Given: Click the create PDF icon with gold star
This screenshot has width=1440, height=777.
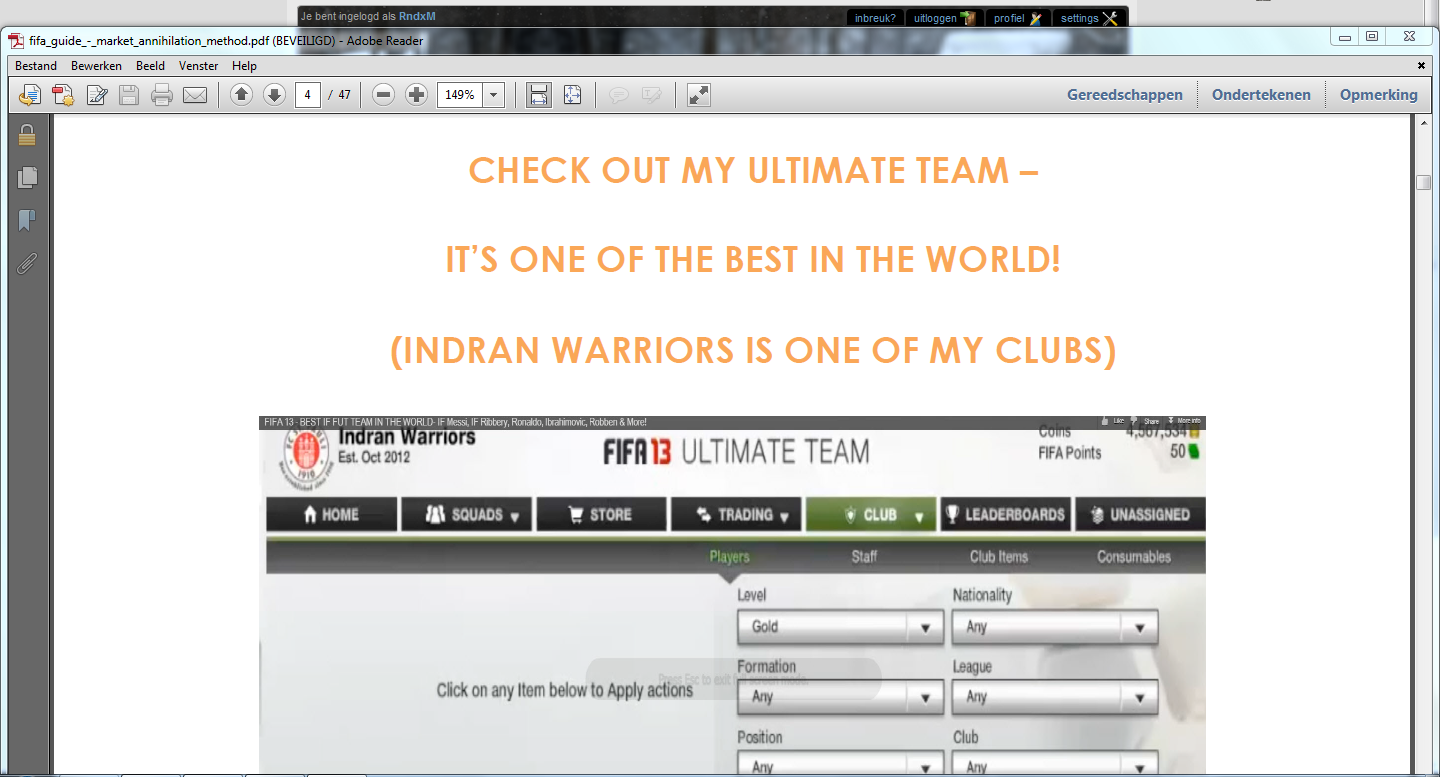Looking at the screenshot, I should [63, 95].
